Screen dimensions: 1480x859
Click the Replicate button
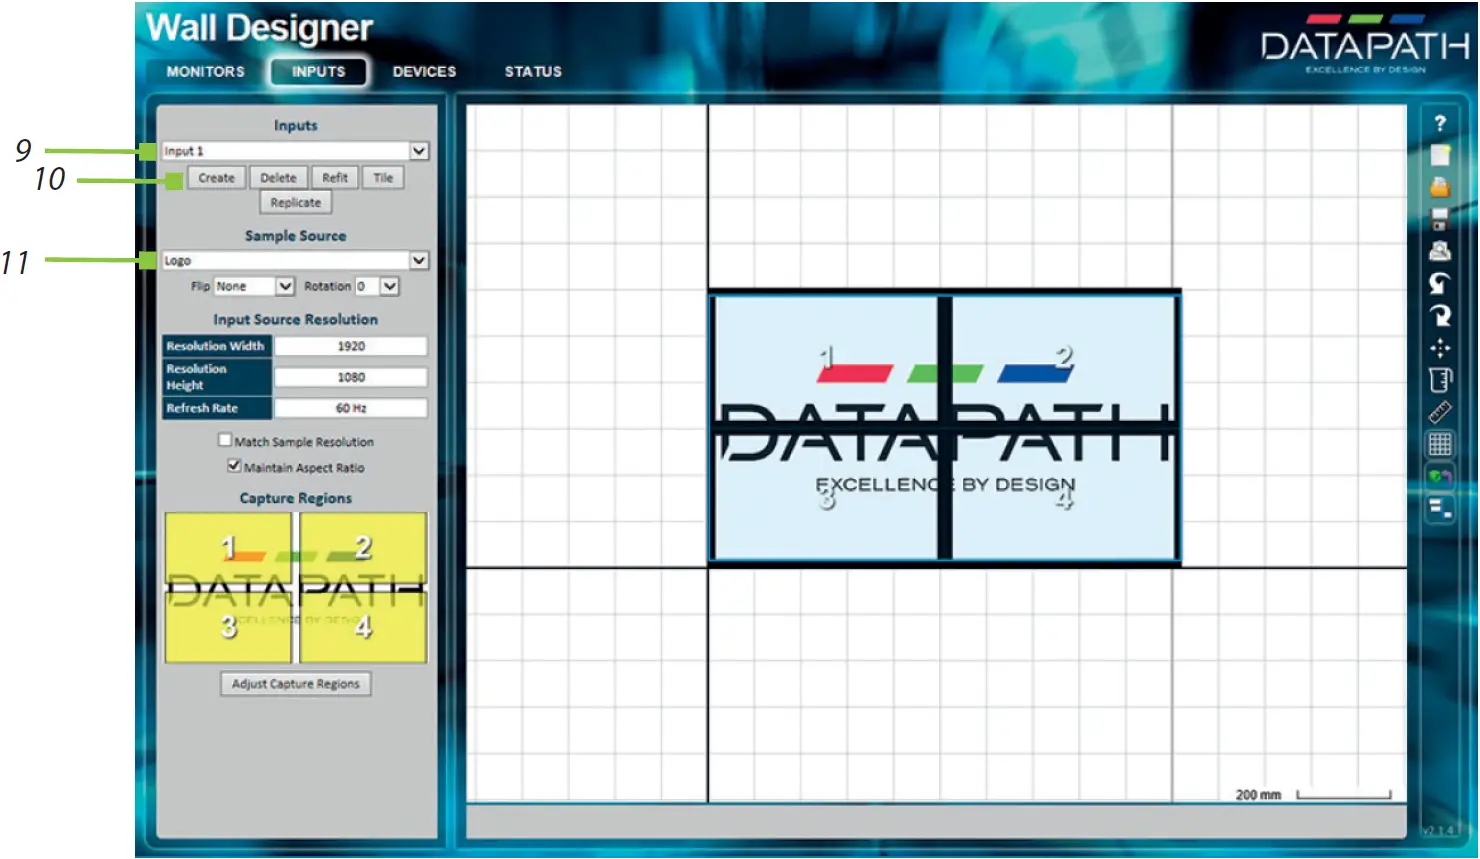pos(296,203)
